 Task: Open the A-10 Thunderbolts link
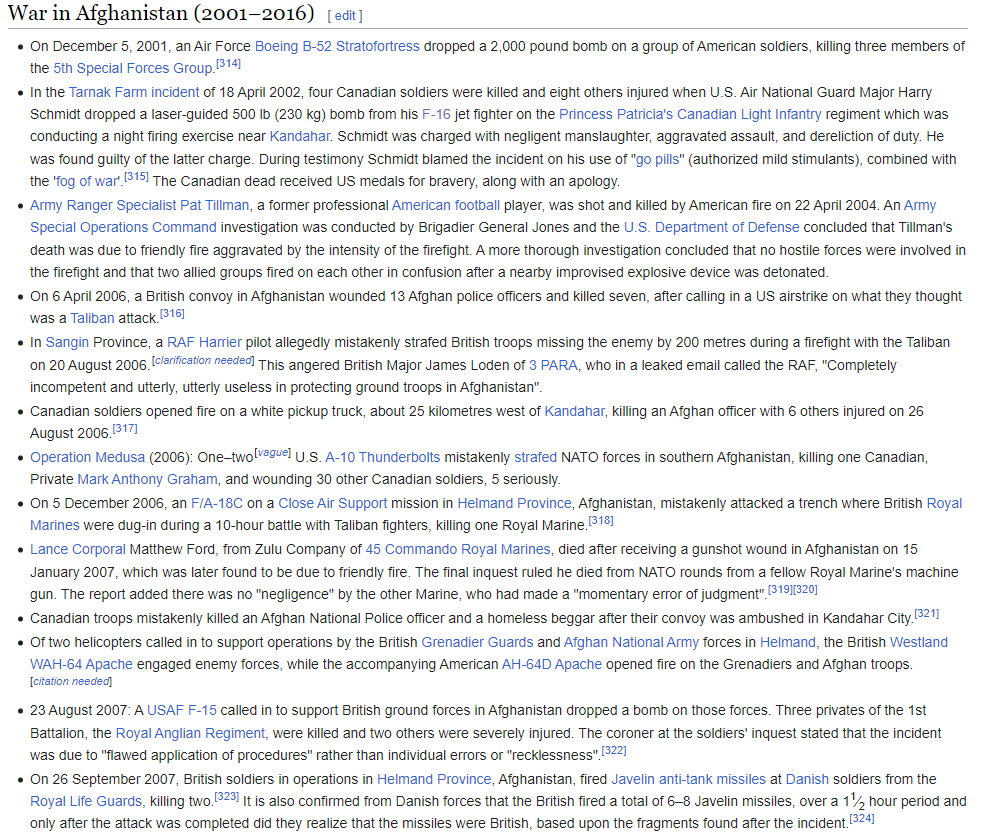coord(383,457)
